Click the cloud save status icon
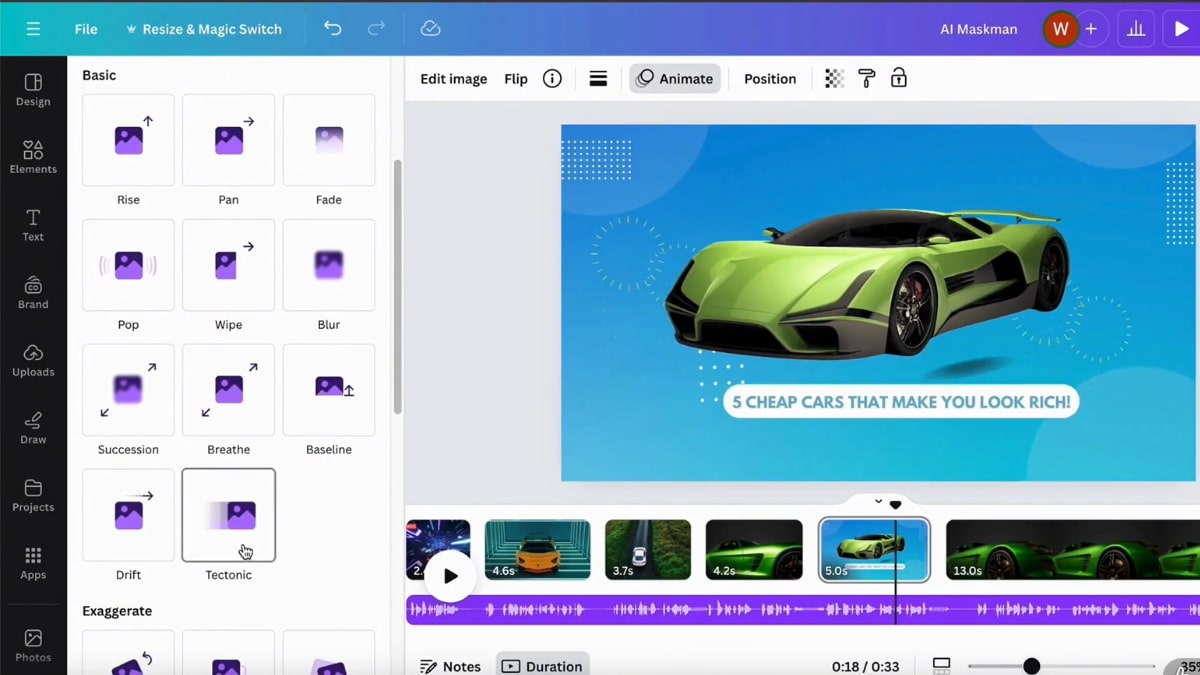This screenshot has width=1200, height=675. (430, 29)
